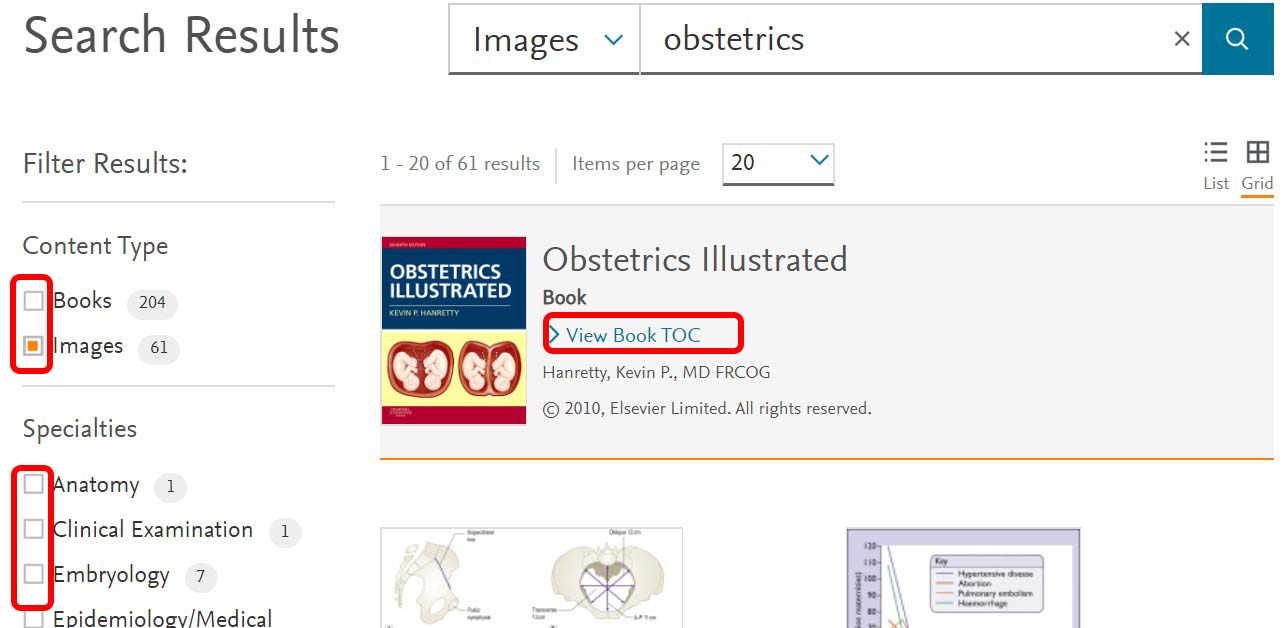Expand View Book TOC

tap(632, 335)
